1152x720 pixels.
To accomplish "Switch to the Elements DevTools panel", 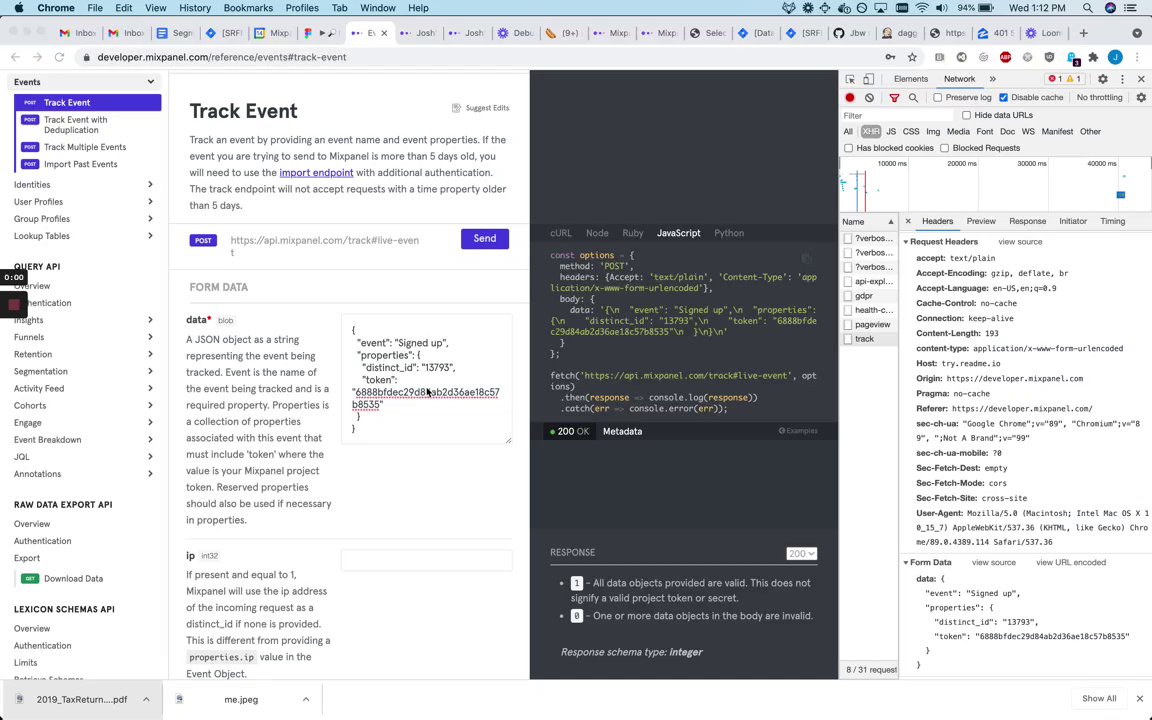I will point(911,79).
